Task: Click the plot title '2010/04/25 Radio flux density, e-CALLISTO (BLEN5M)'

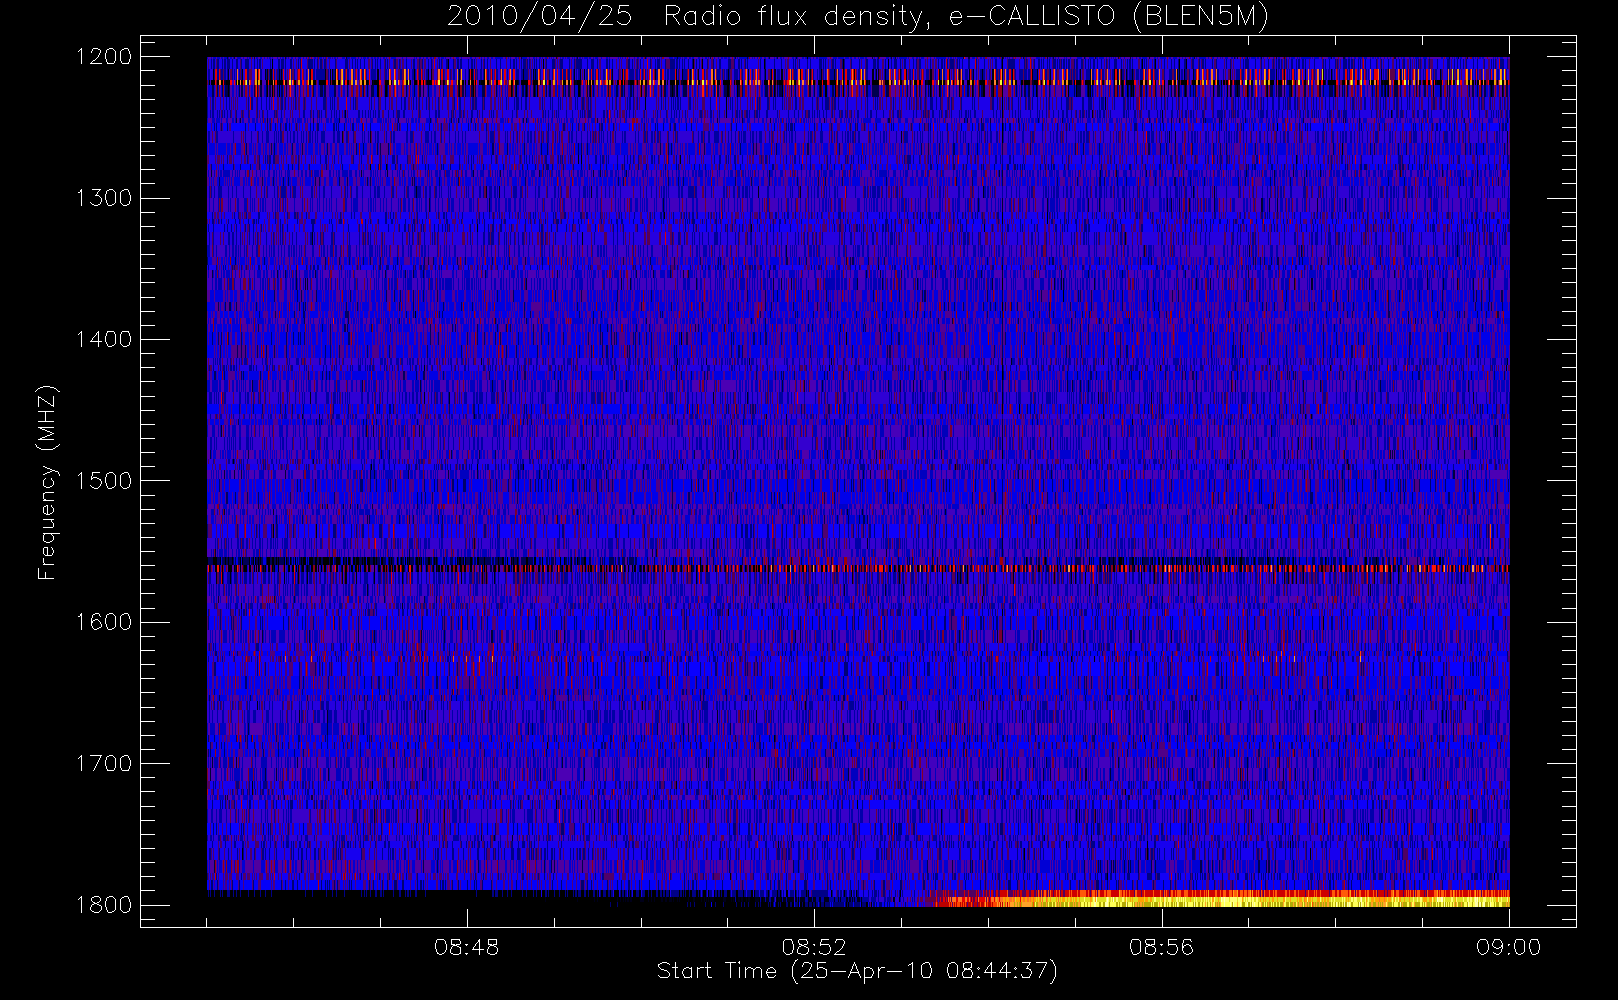Action: click(858, 17)
